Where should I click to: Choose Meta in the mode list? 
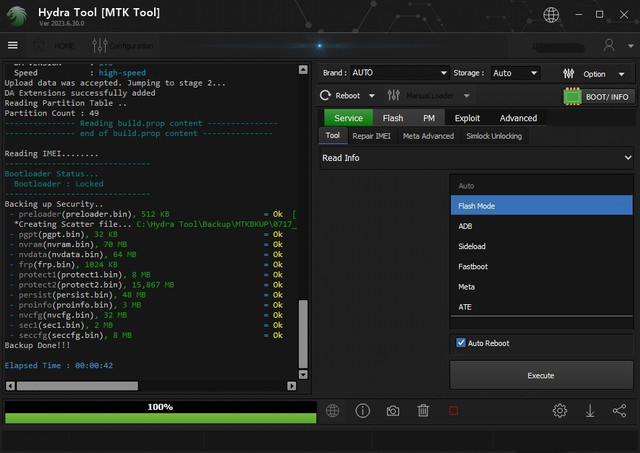click(x=541, y=286)
